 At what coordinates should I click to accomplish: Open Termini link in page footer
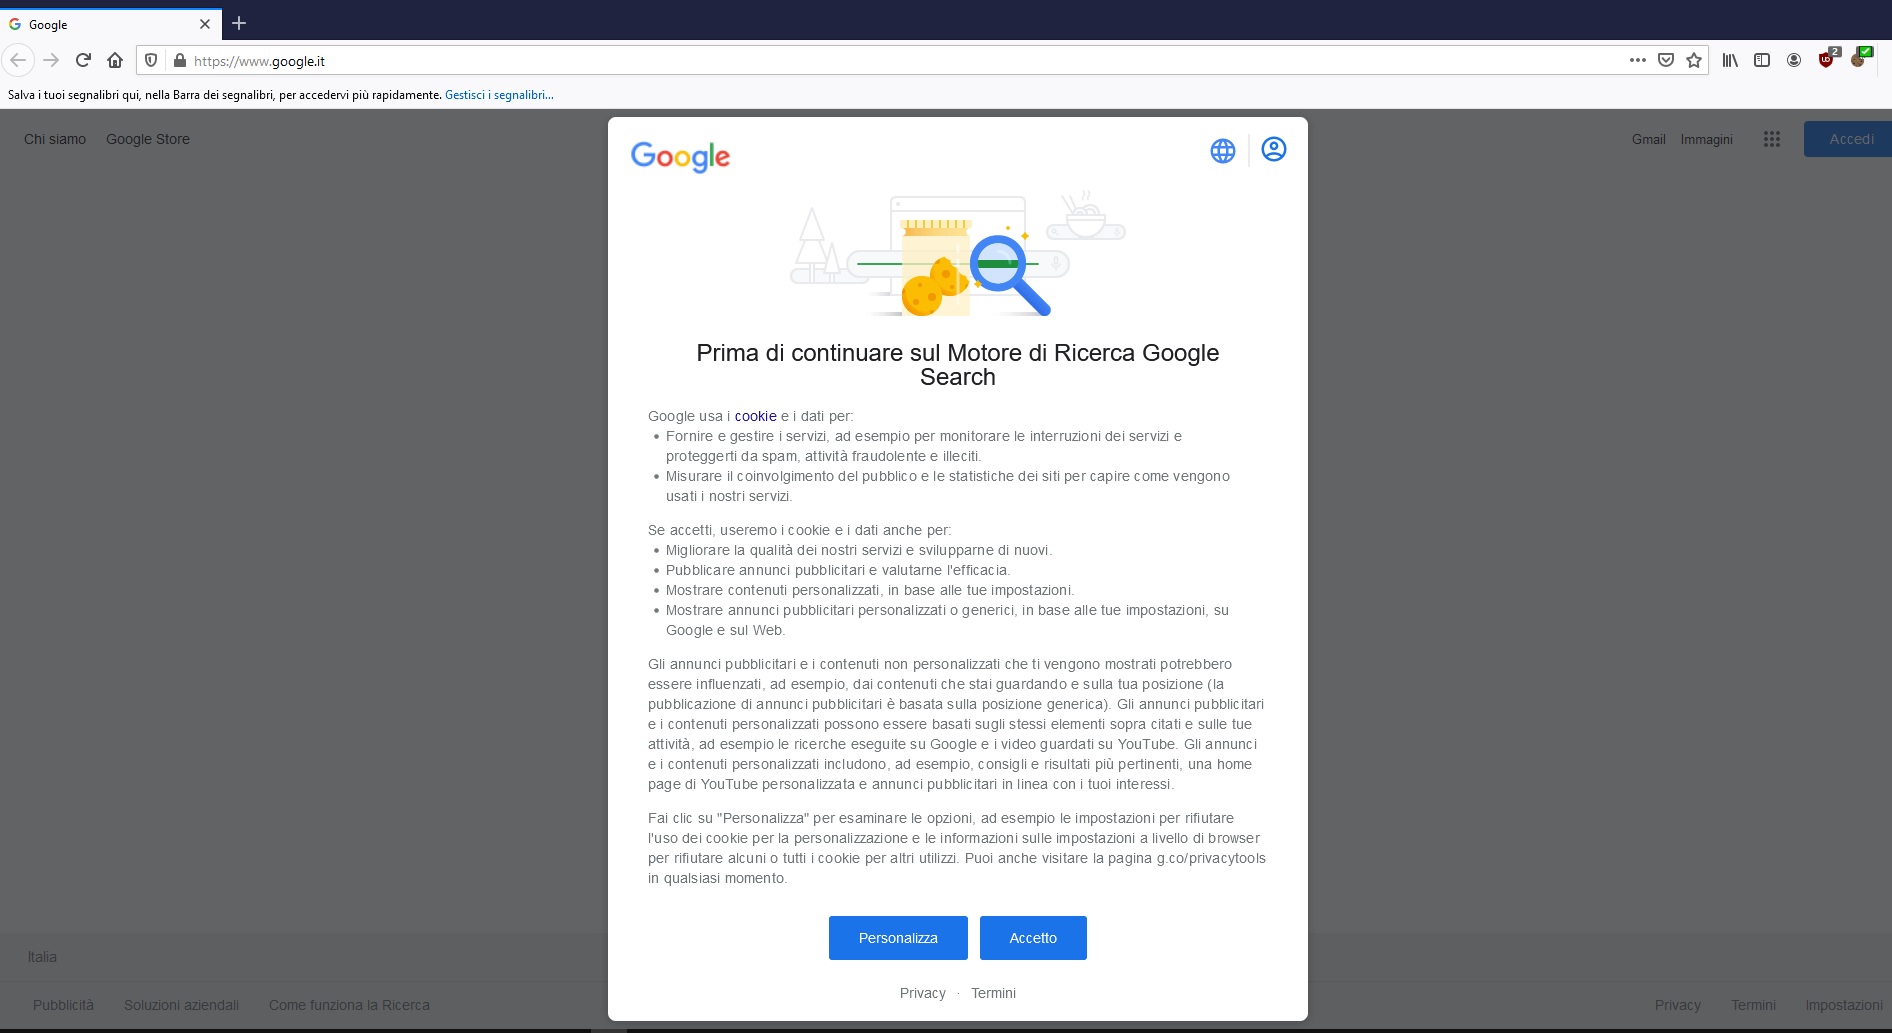point(1753,1005)
